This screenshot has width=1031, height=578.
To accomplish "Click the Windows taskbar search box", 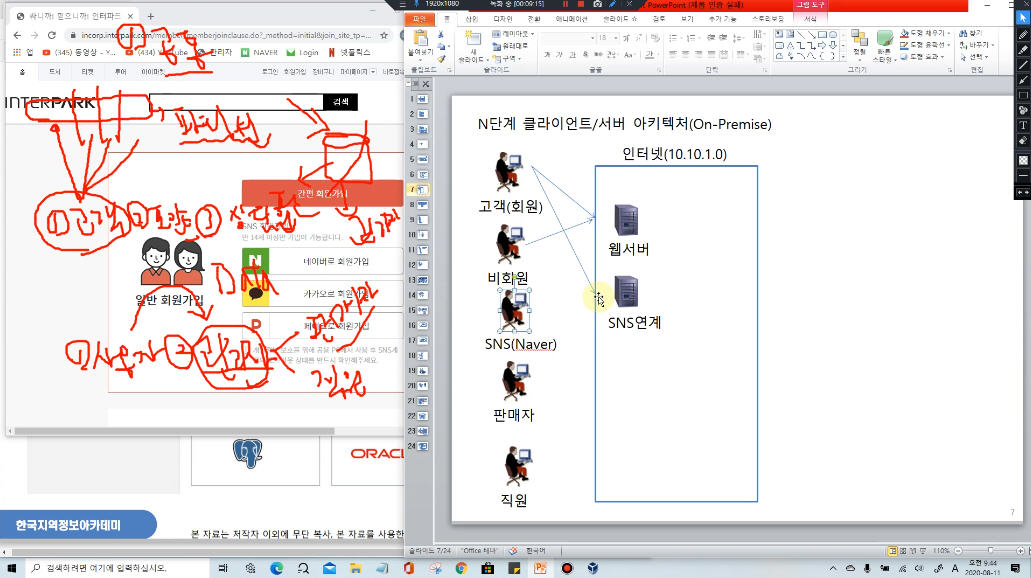I will click(x=119, y=568).
